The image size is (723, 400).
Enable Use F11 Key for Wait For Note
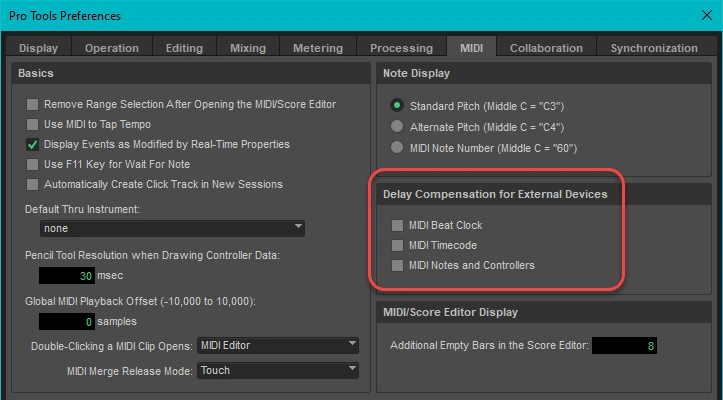tap(33, 165)
